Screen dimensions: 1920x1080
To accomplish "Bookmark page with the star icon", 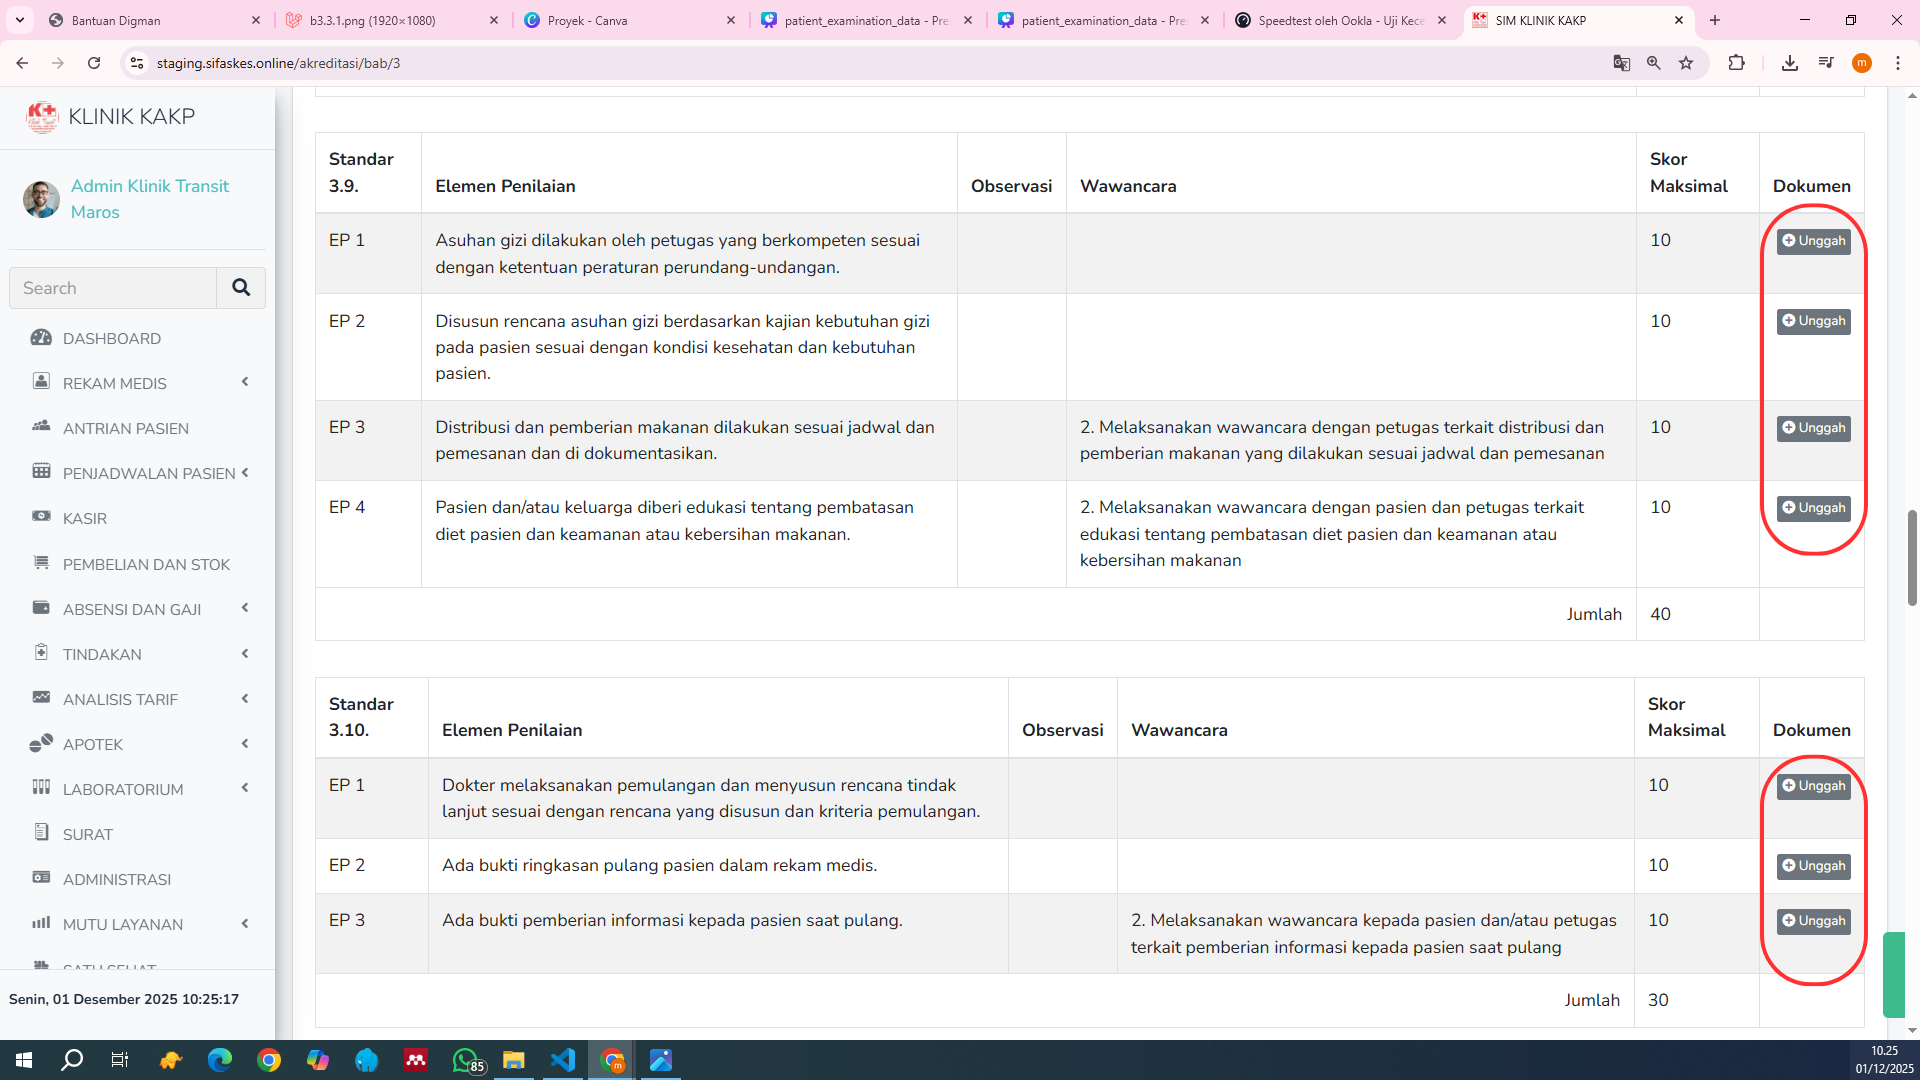I will pyautogui.click(x=1686, y=63).
